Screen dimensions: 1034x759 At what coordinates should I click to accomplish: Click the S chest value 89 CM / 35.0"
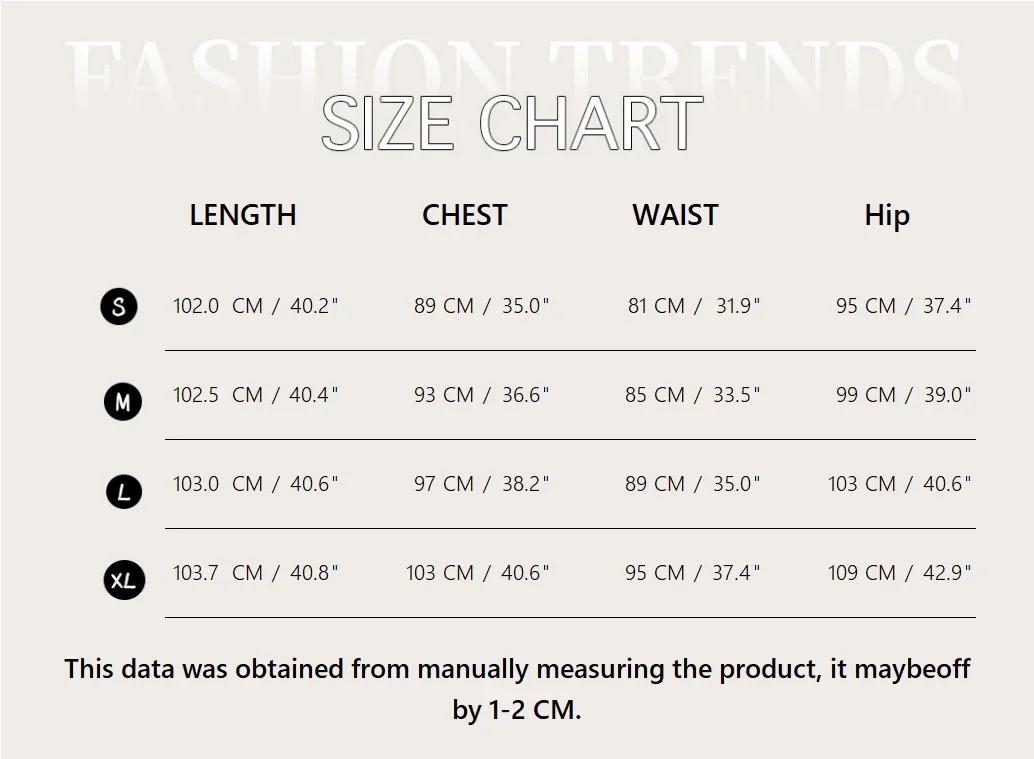pos(482,306)
